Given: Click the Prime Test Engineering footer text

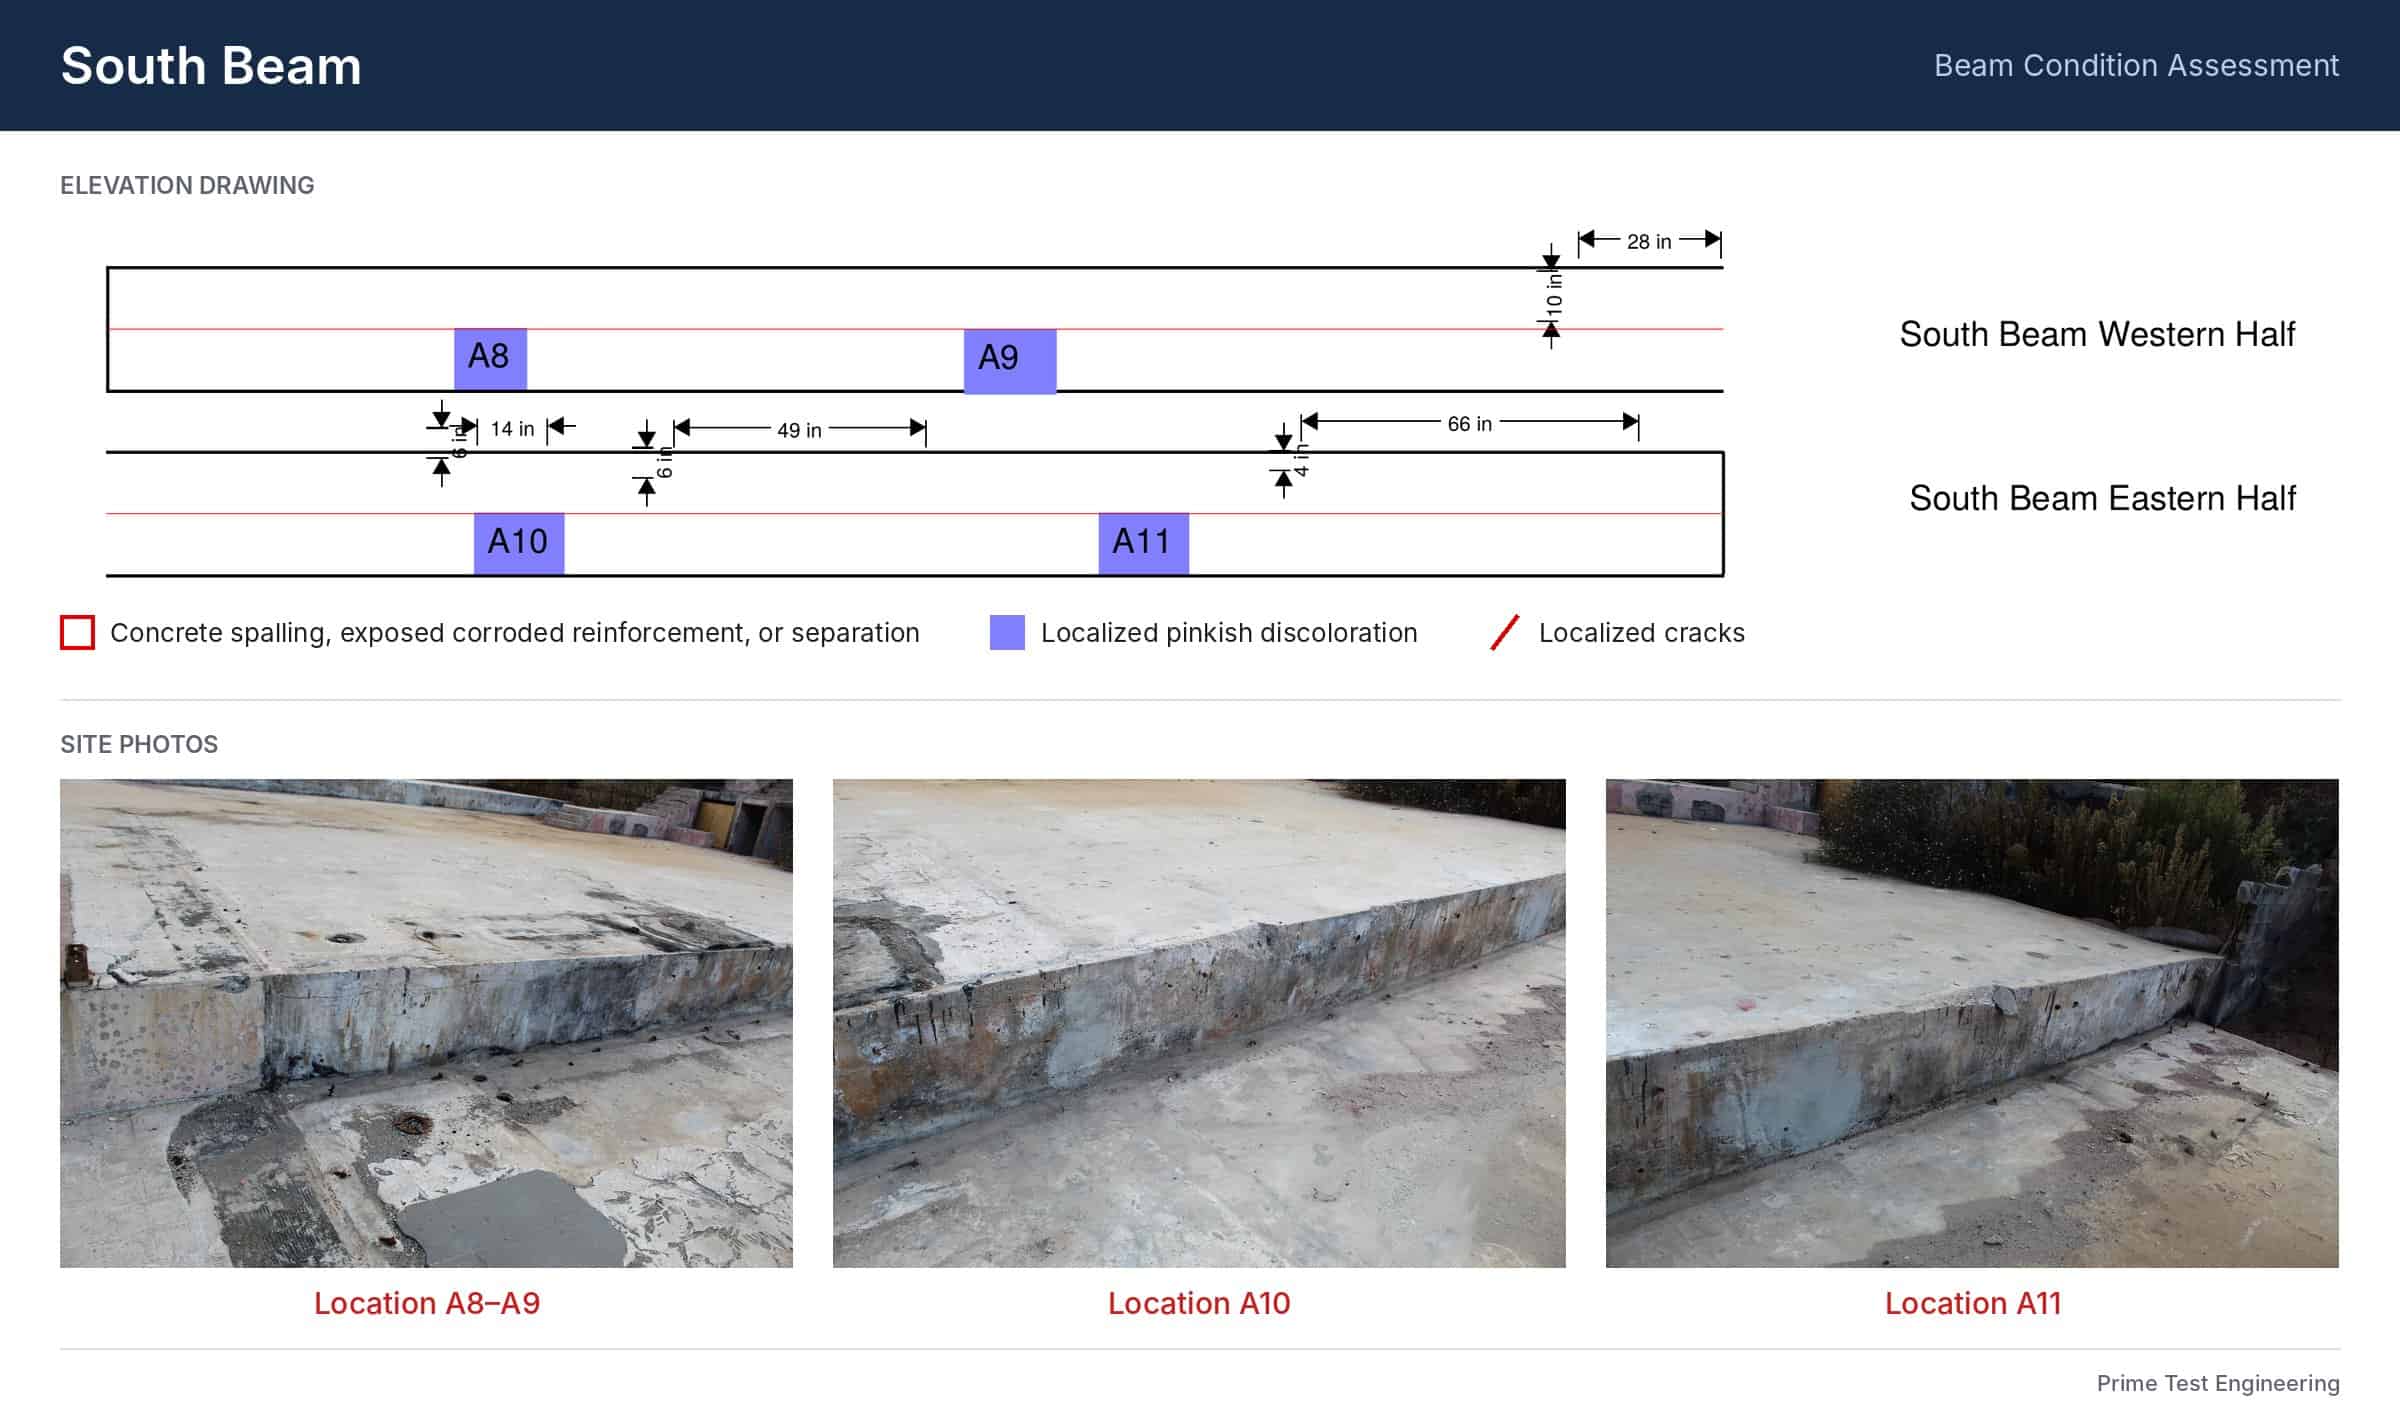Looking at the screenshot, I should click(x=2218, y=1383).
